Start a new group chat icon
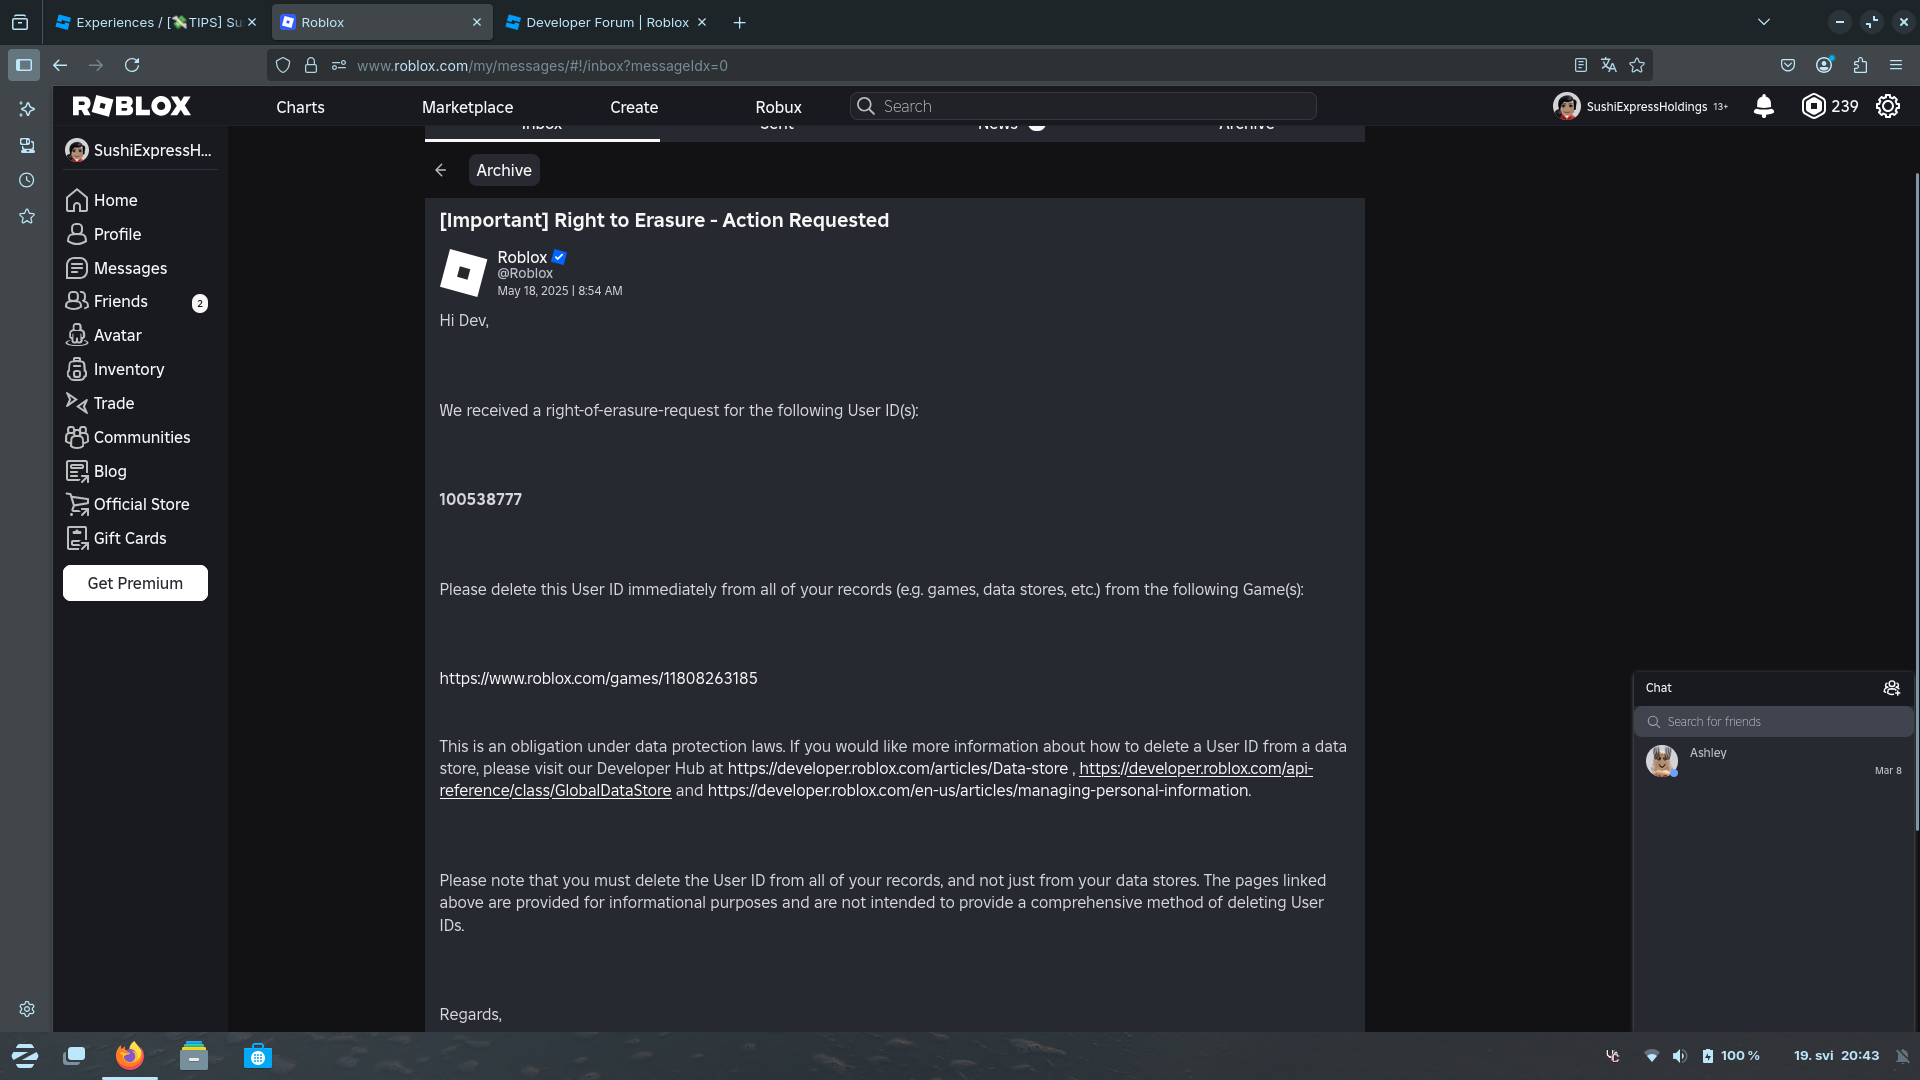Image resolution: width=1920 pixels, height=1080 pixels. click(x=1891, y=688)
